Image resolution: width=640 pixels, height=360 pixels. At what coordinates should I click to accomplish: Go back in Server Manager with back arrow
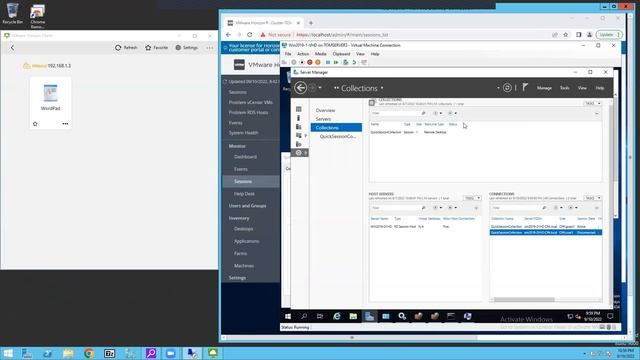300,88
